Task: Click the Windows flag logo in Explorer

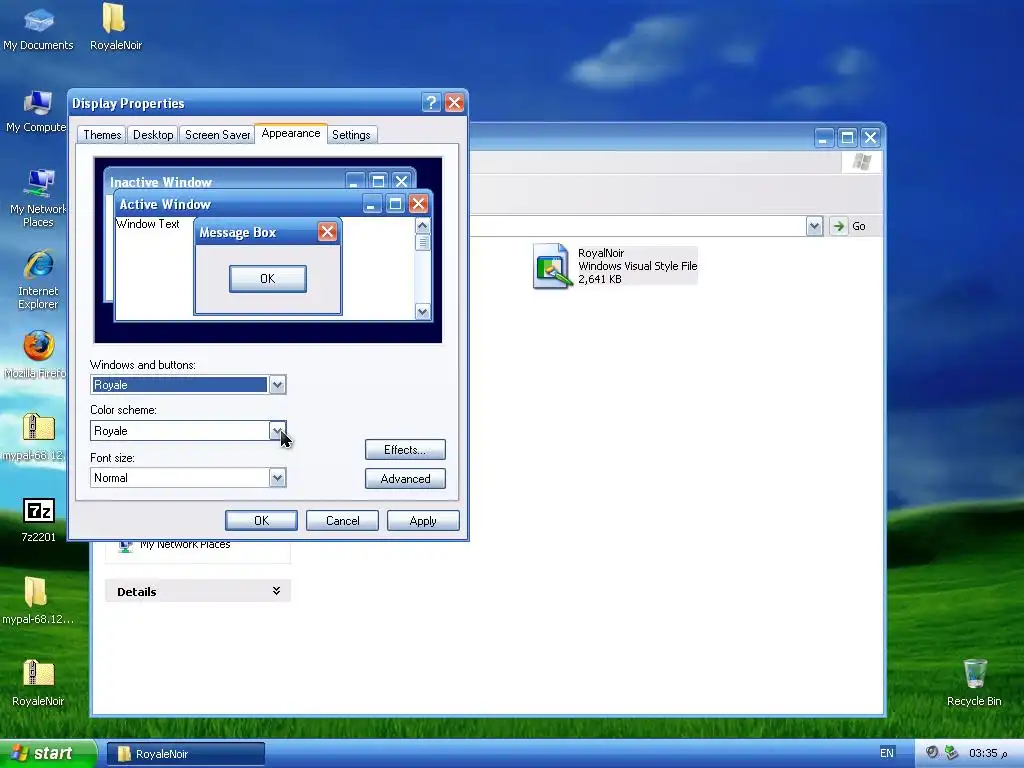Action: click(861, 162)
